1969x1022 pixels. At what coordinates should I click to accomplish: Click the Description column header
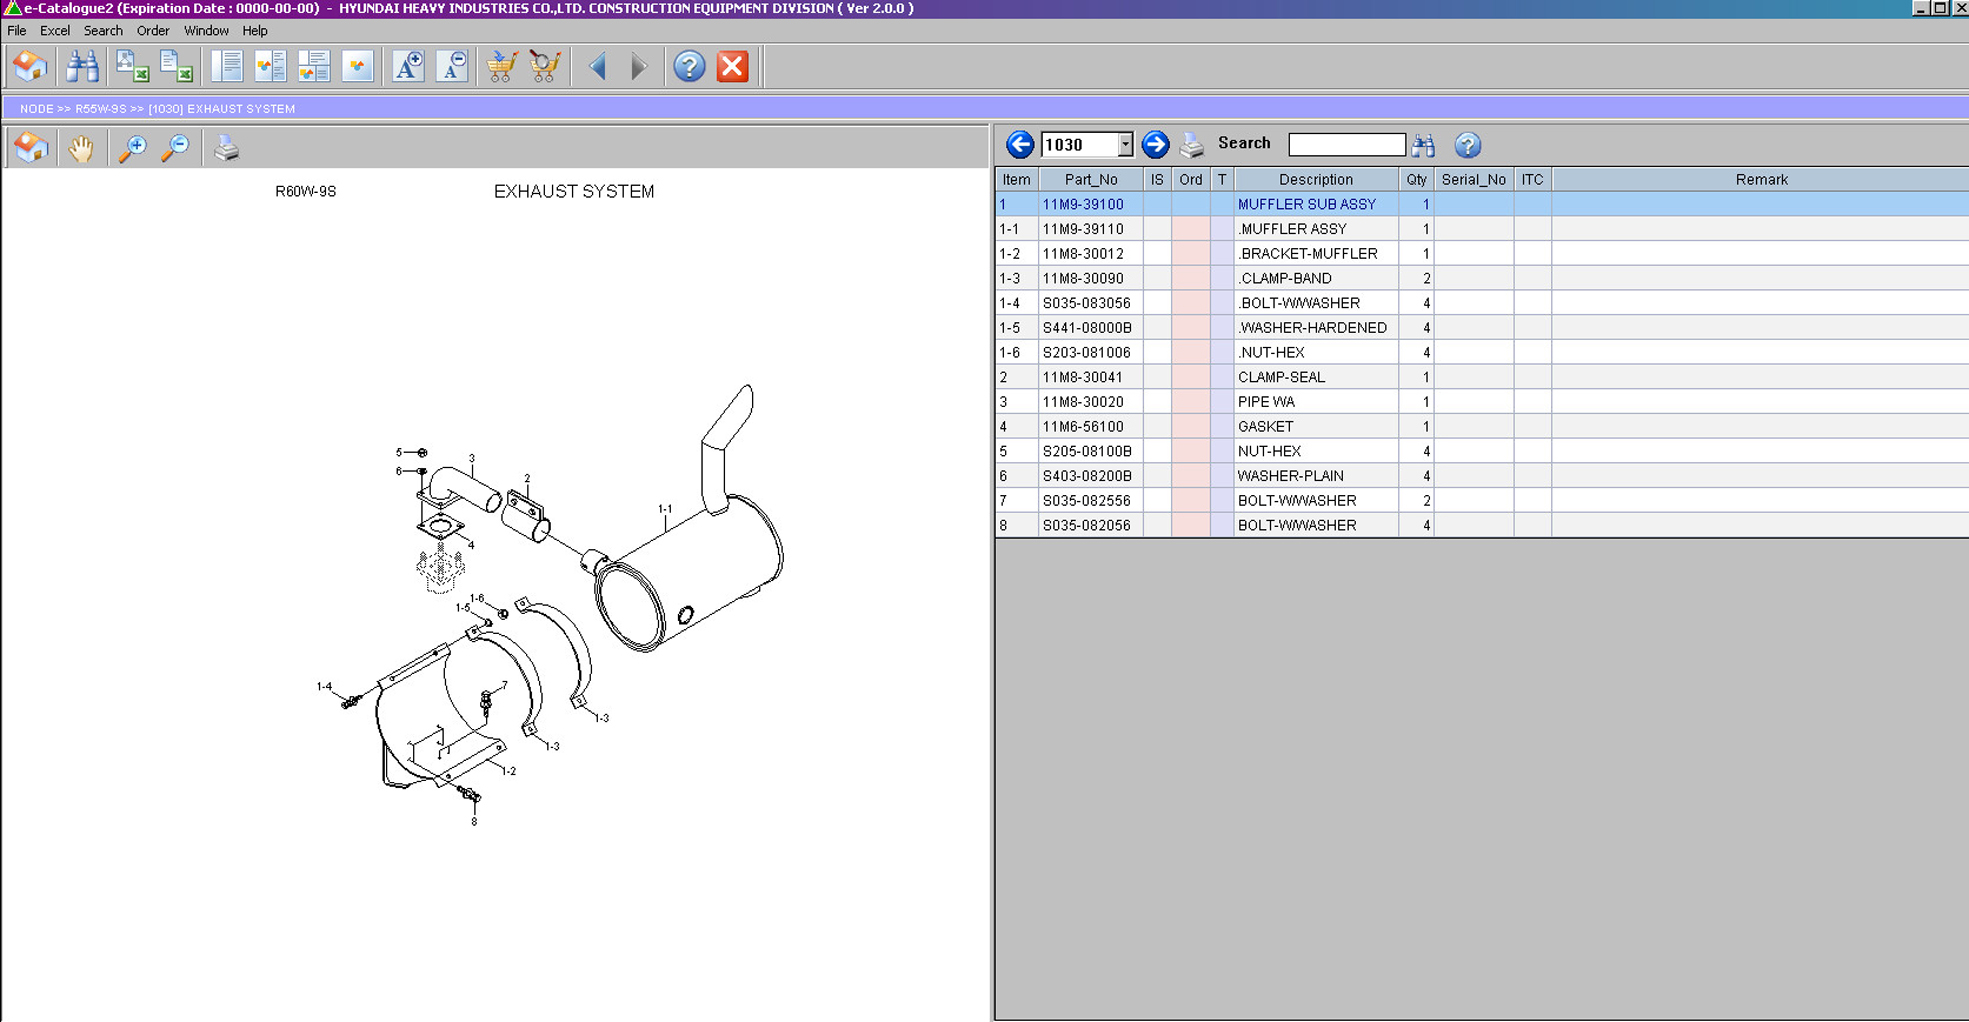(x=1315, y=179)
